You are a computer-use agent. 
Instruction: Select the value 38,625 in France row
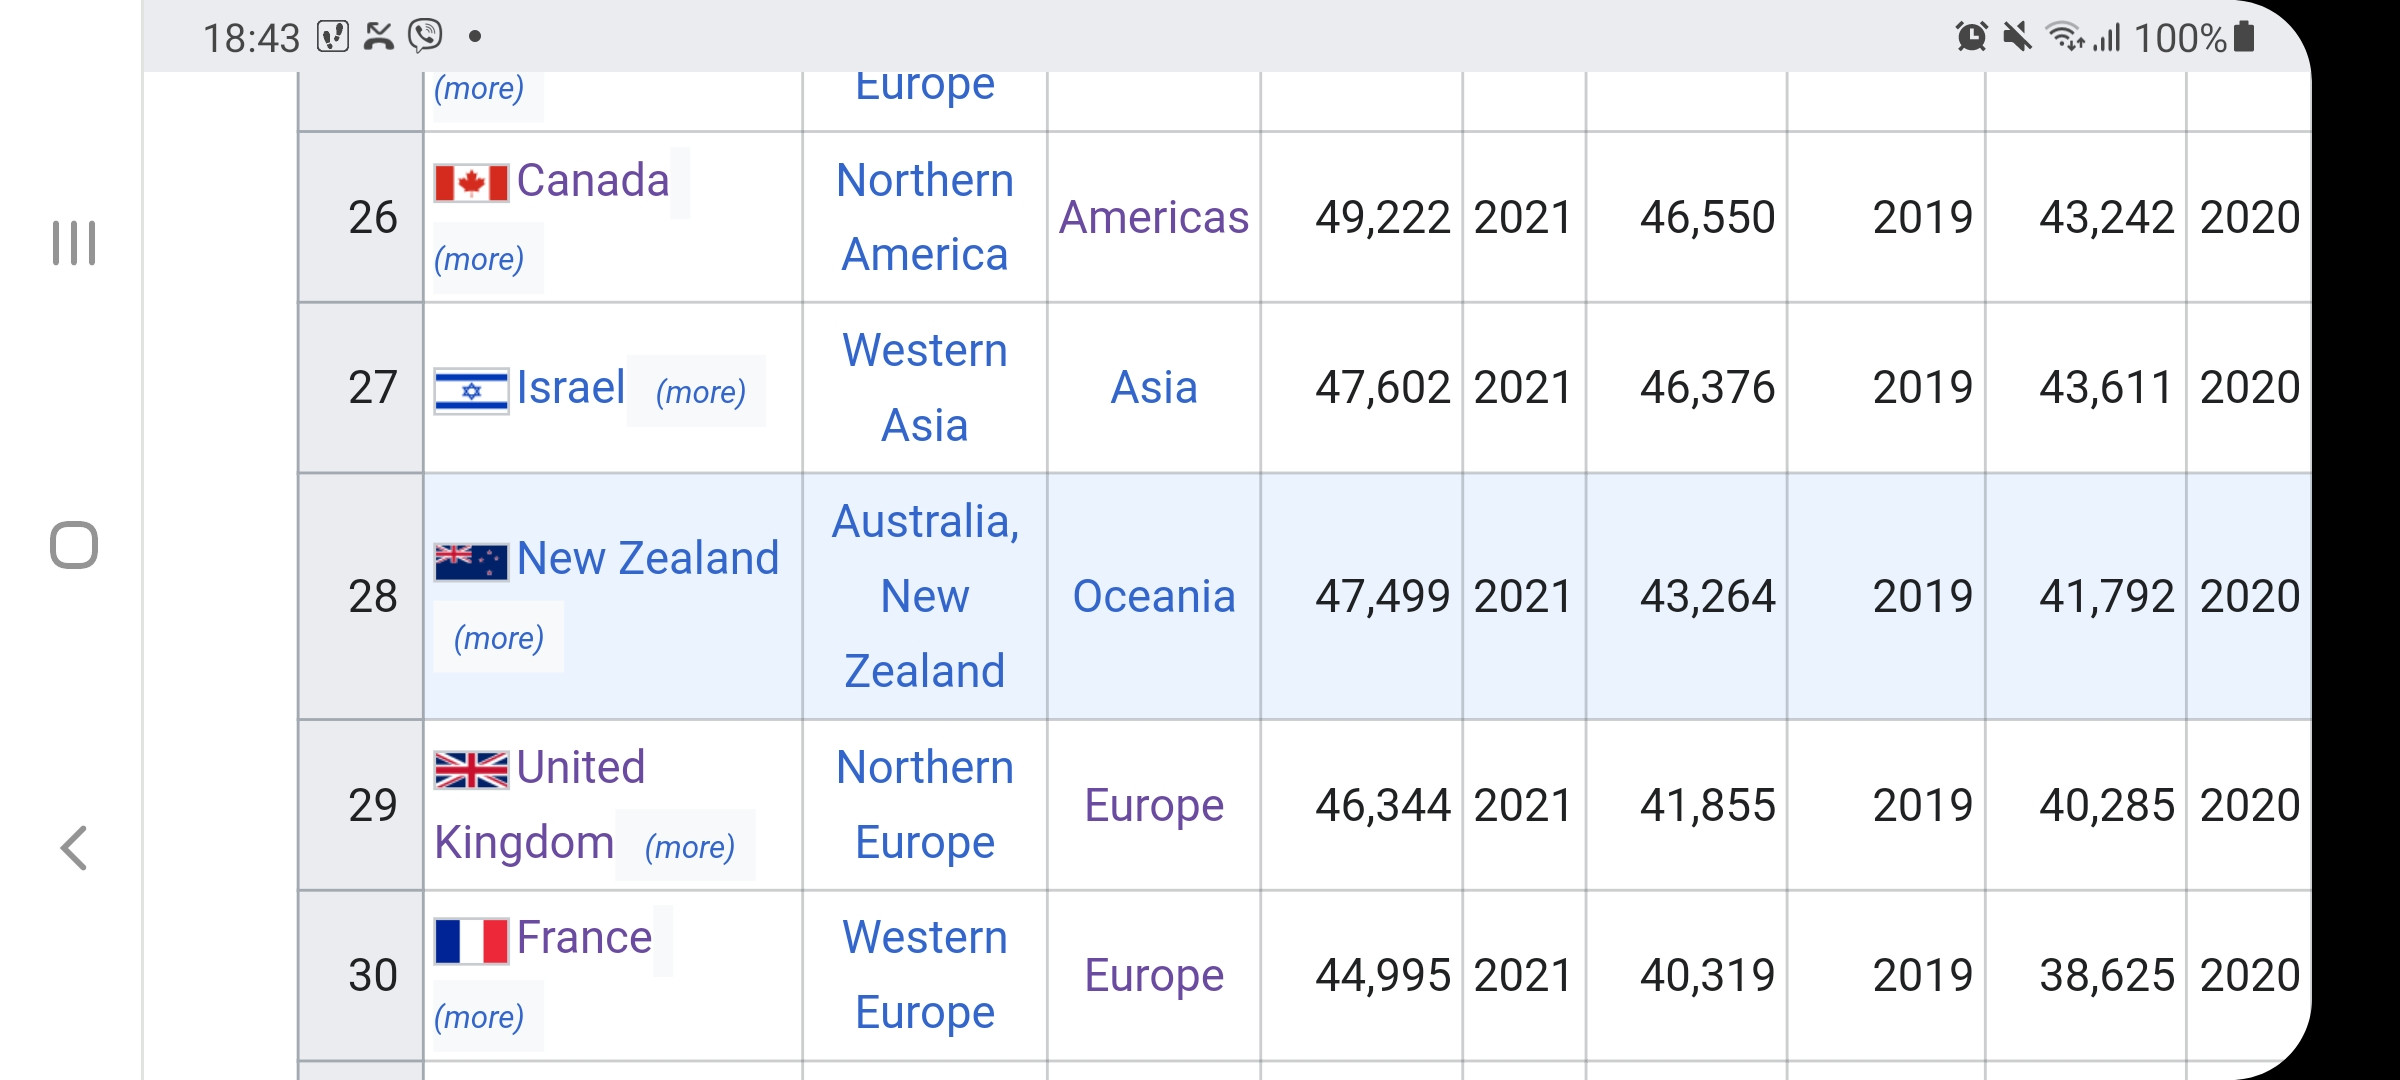2107,976
